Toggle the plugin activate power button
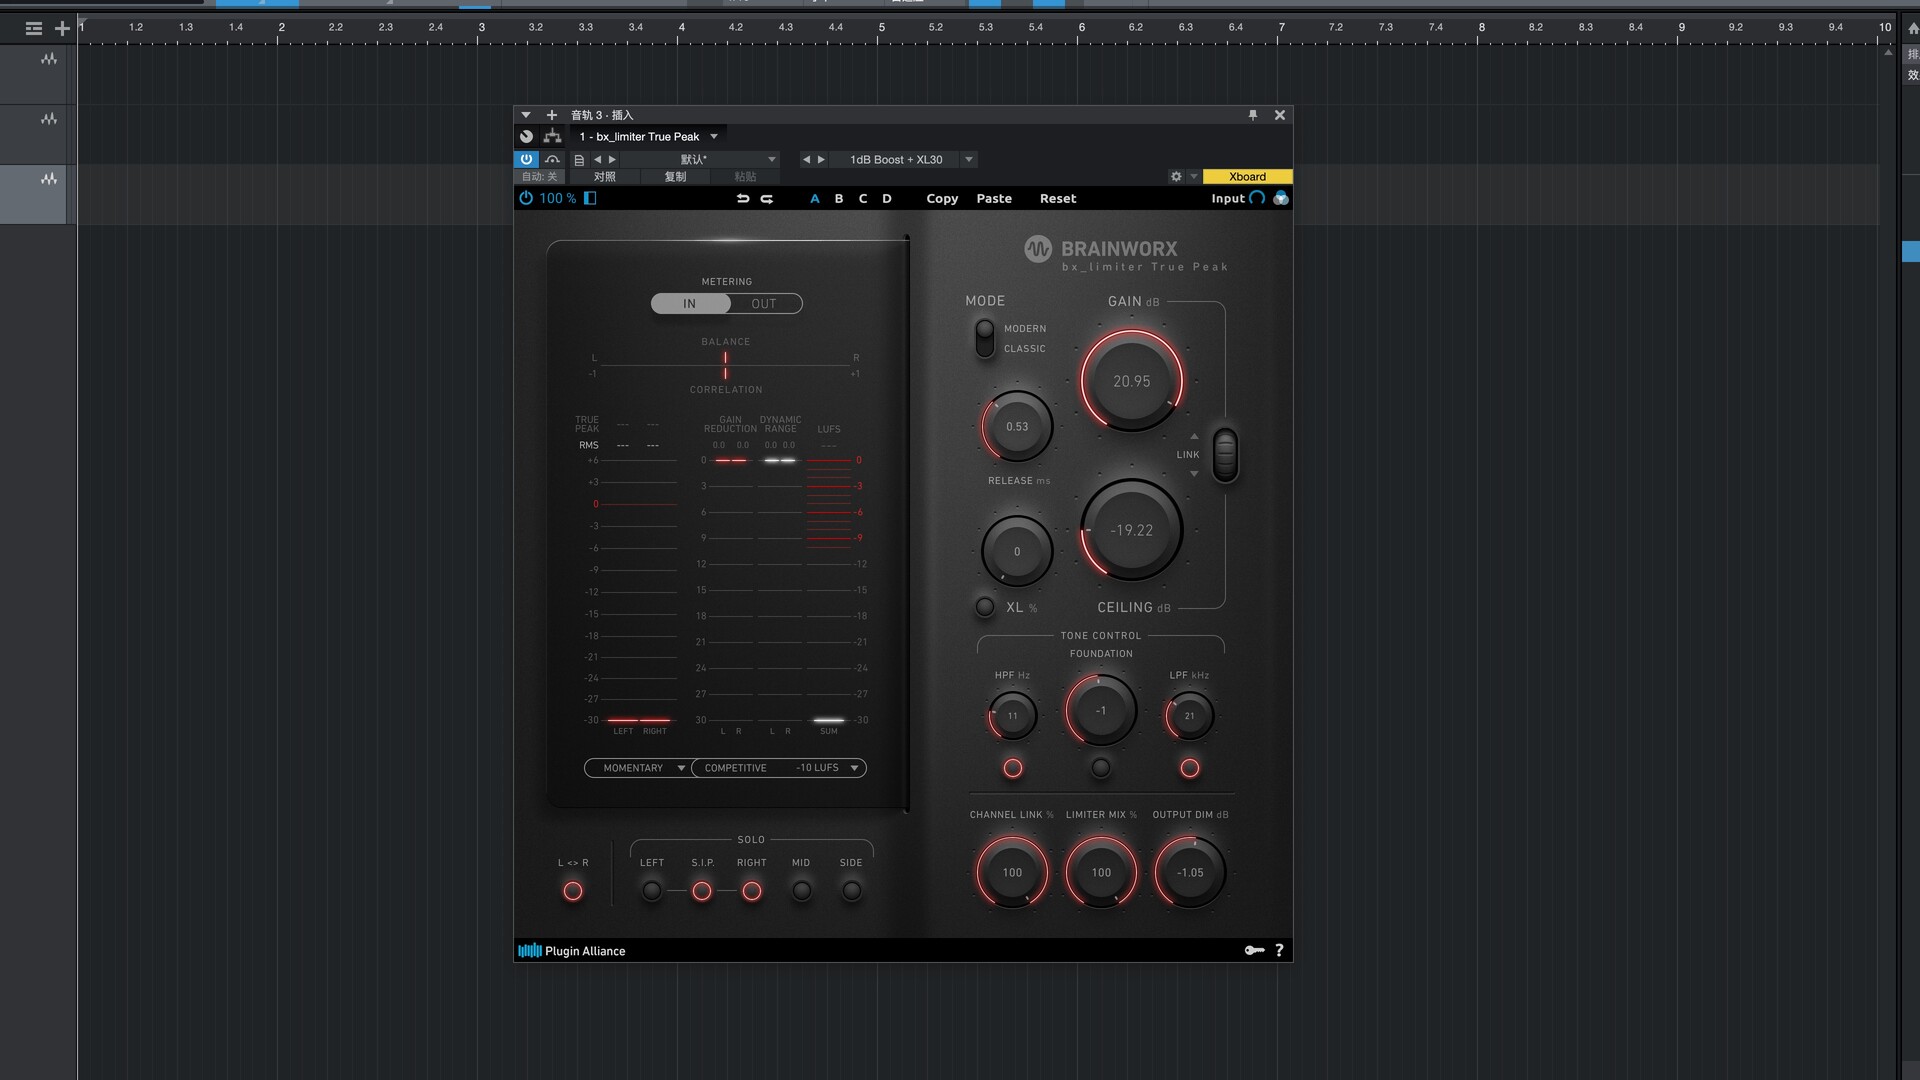Image resolution: width=1920 pixels, height=1080 pixels. coord(526,159)
